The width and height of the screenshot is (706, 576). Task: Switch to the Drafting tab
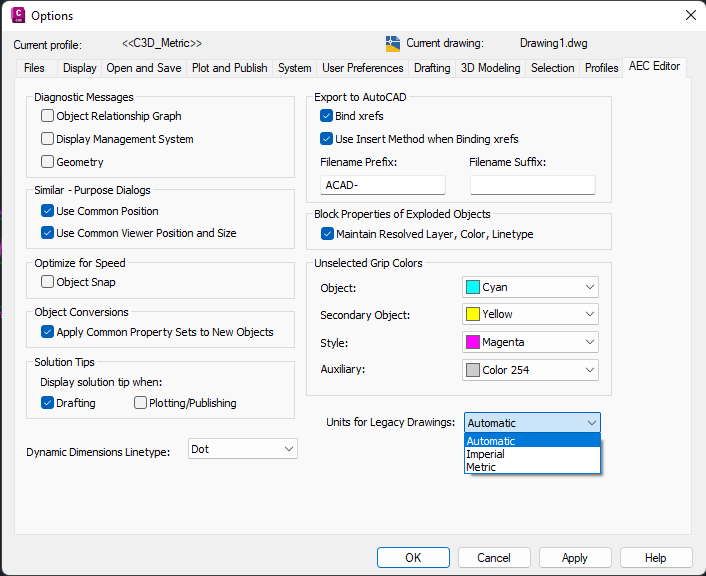point(432,68)
